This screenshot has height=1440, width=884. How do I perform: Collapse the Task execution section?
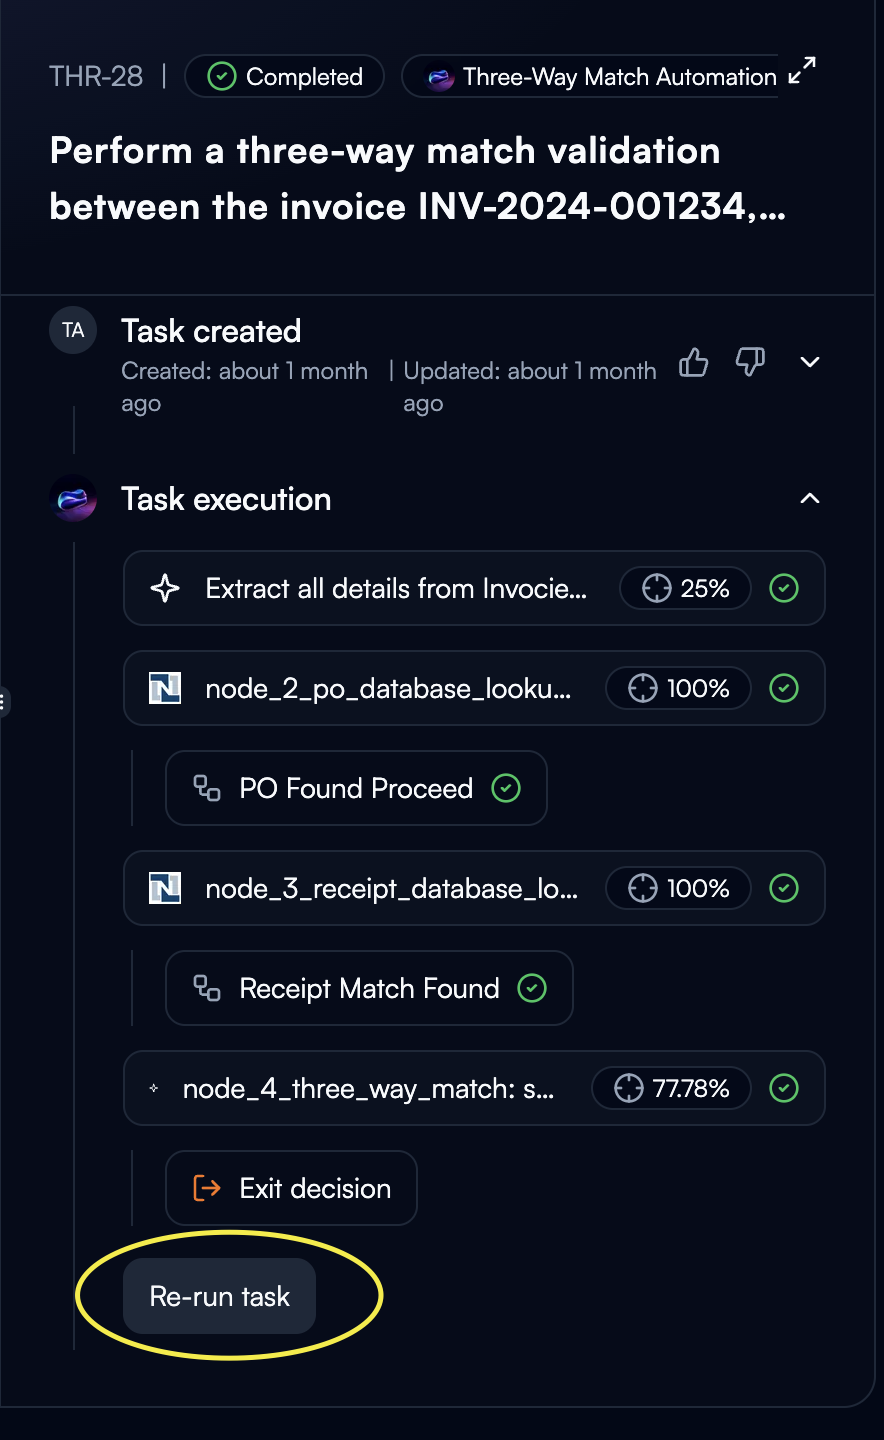810,498
